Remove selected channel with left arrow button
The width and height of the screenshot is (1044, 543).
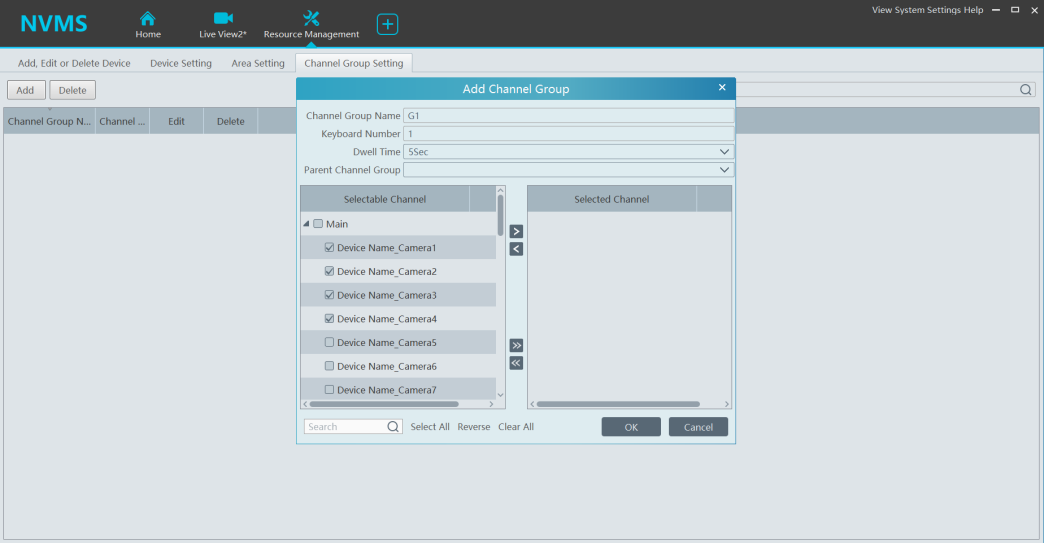point(516,249)
